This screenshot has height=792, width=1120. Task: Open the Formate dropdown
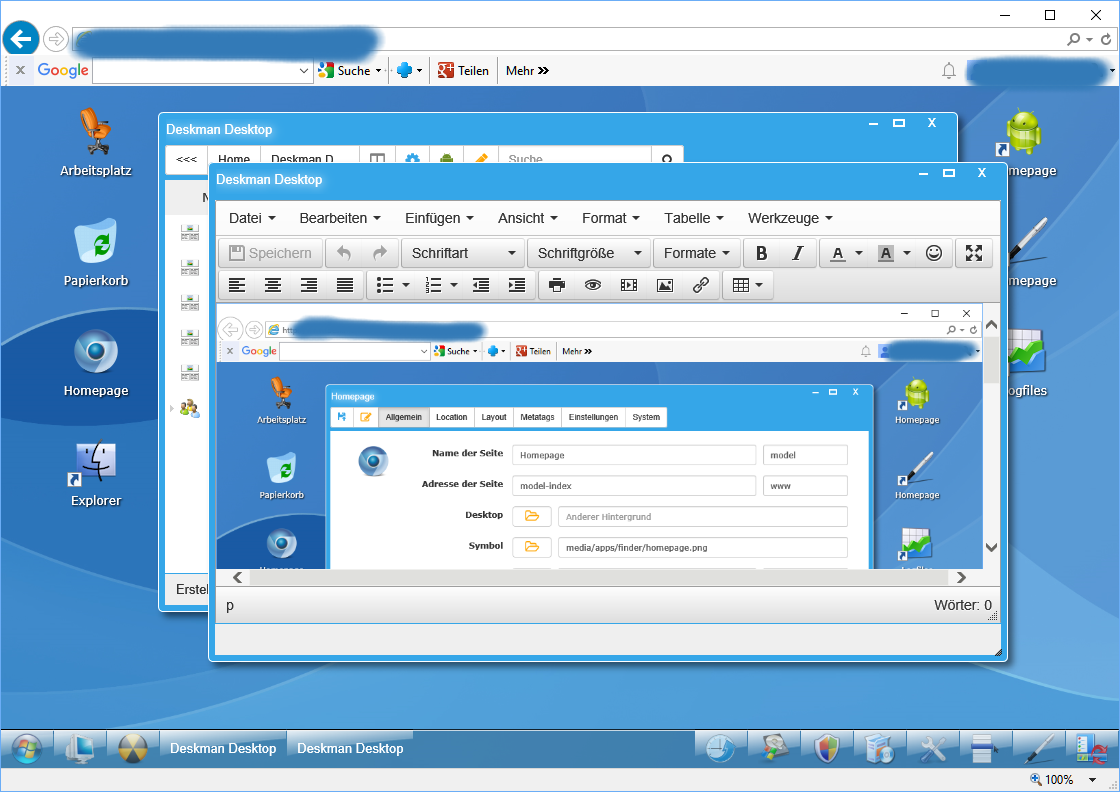click(696, 253)
